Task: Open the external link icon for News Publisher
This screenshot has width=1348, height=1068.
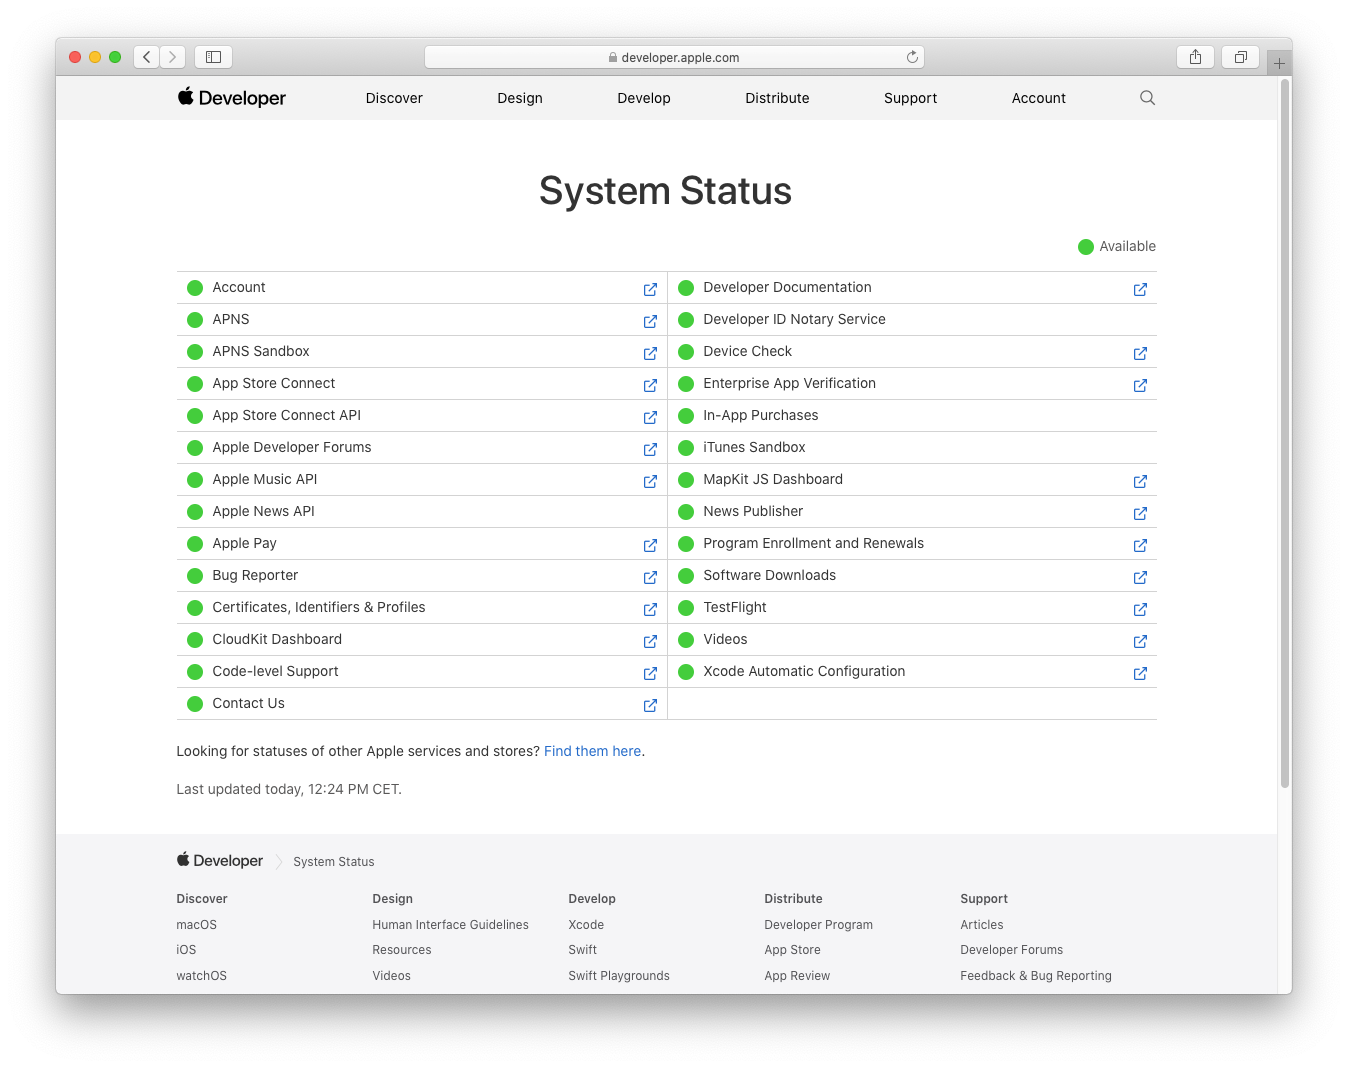Action: tap(1140, 513)
